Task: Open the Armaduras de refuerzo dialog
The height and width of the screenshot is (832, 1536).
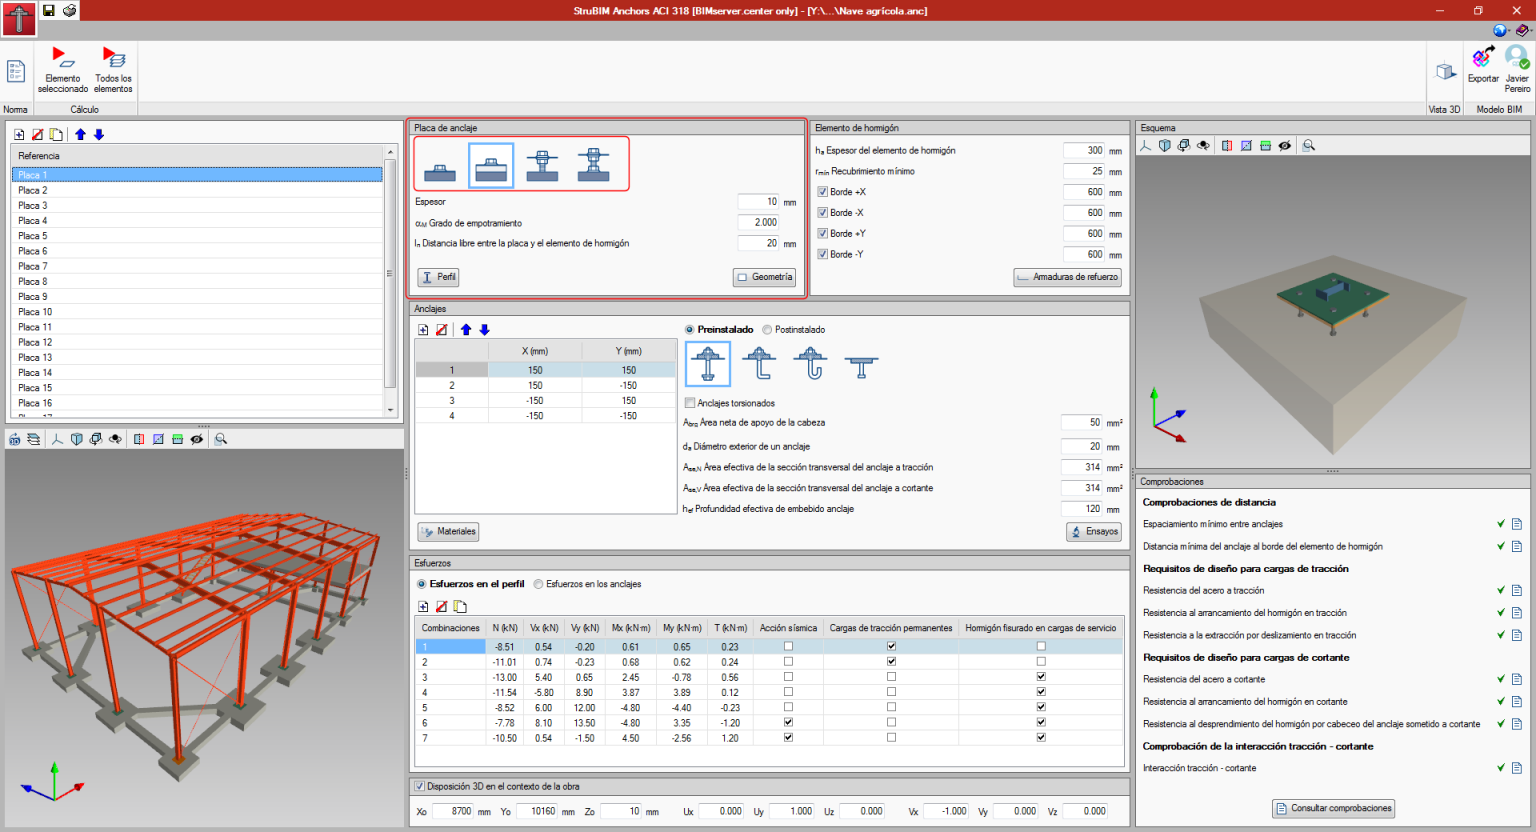Action: click(1067, 277)
